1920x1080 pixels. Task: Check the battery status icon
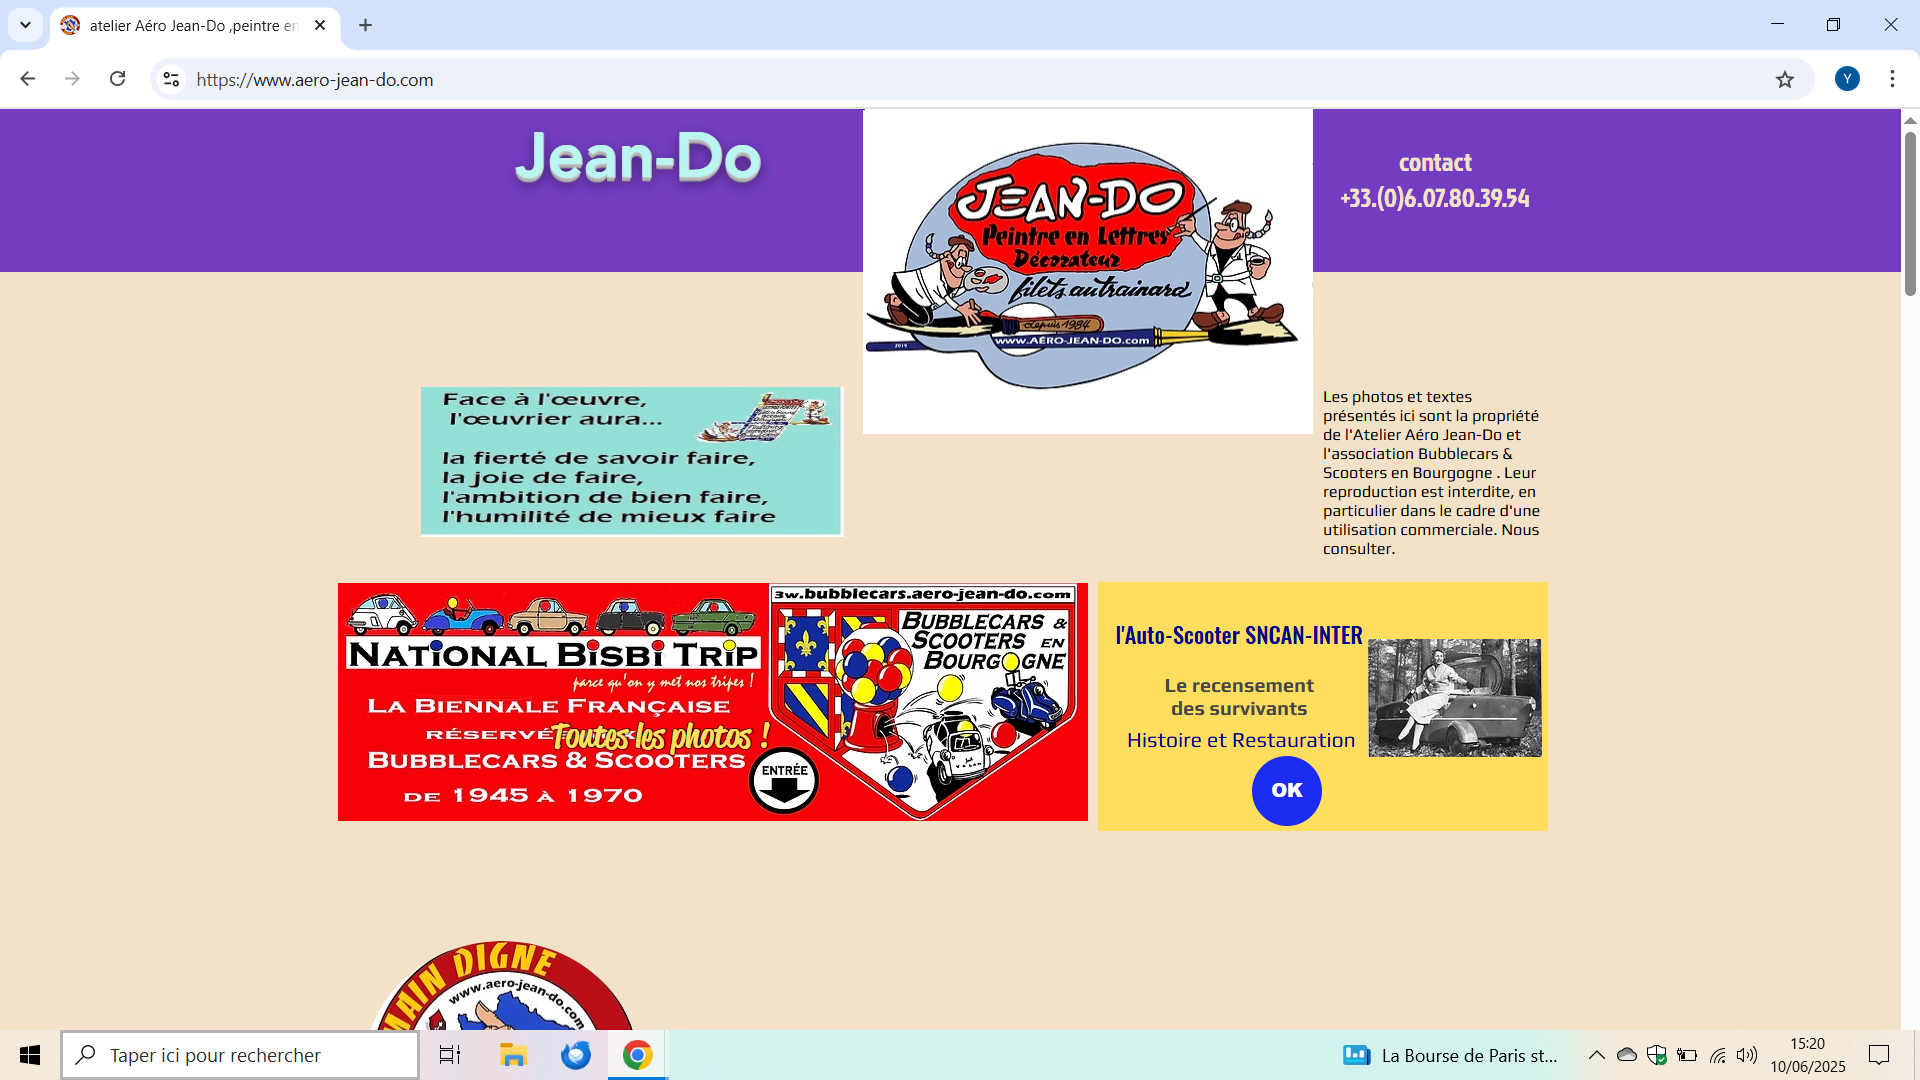tap(1687, 1055)
